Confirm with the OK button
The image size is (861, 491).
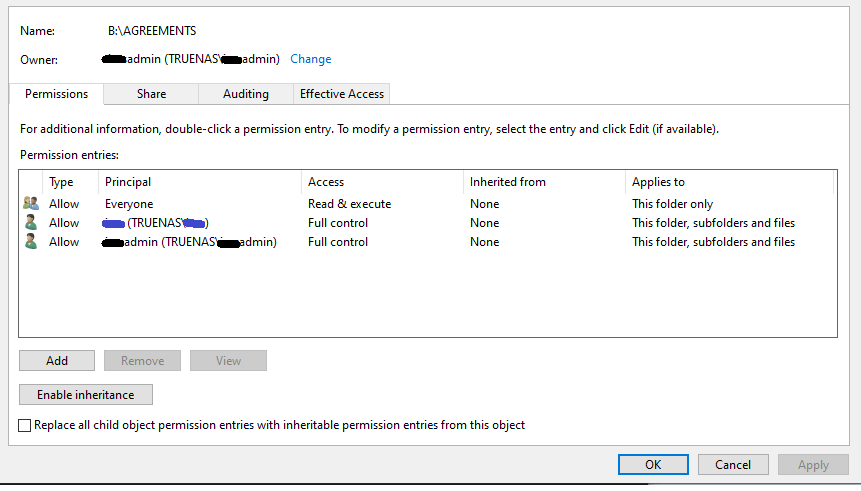pyautogui.click(x=653, y=465)
